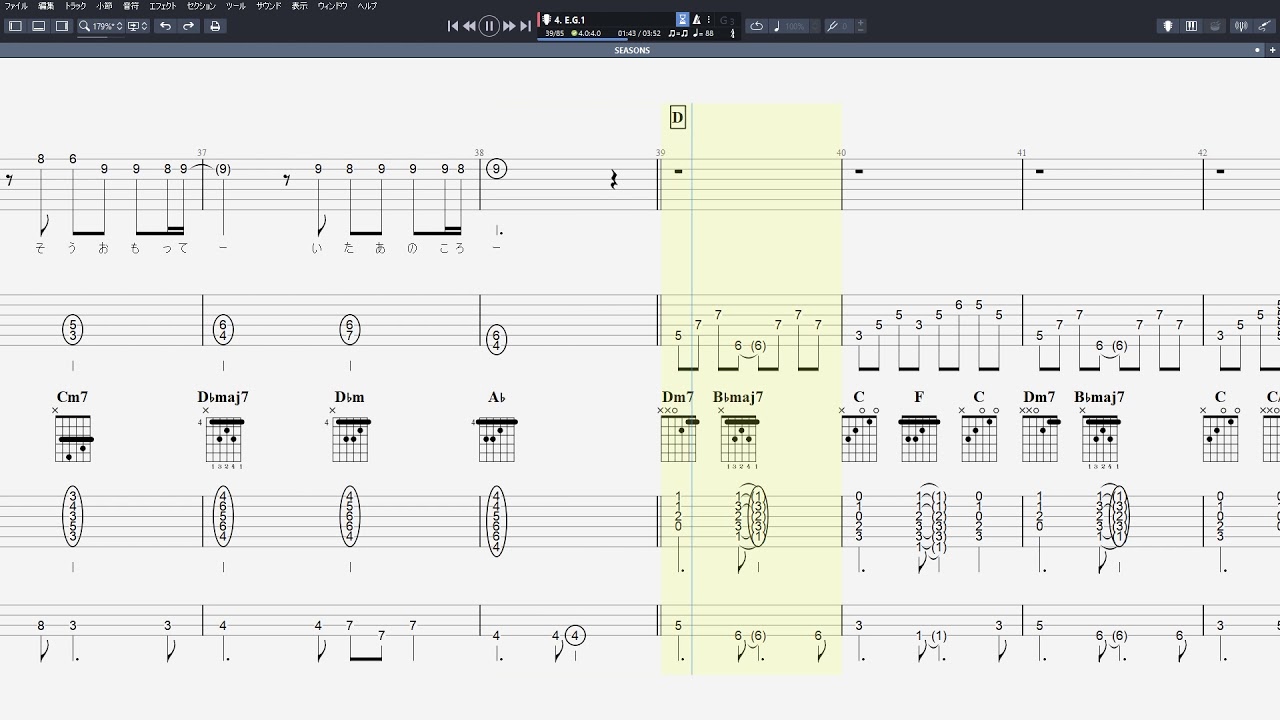The image size is (1280, 720).
Task: Enable loop playback mode
Action: pos(756,26)
